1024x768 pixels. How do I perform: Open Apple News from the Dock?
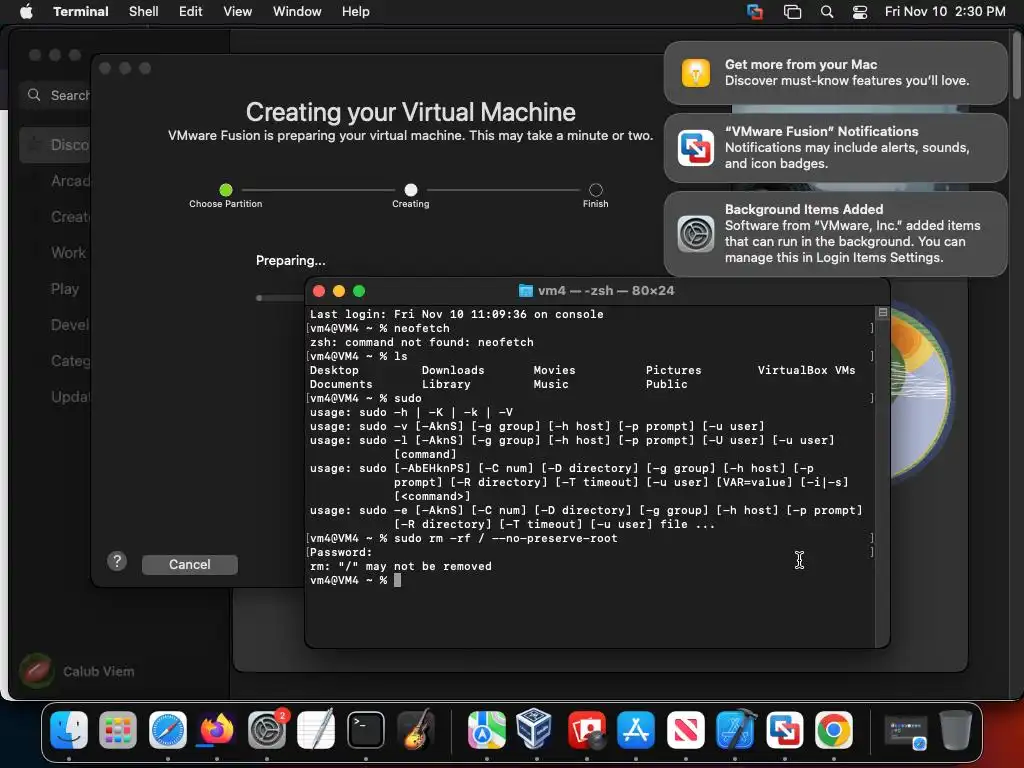click(x=686, y=729)
